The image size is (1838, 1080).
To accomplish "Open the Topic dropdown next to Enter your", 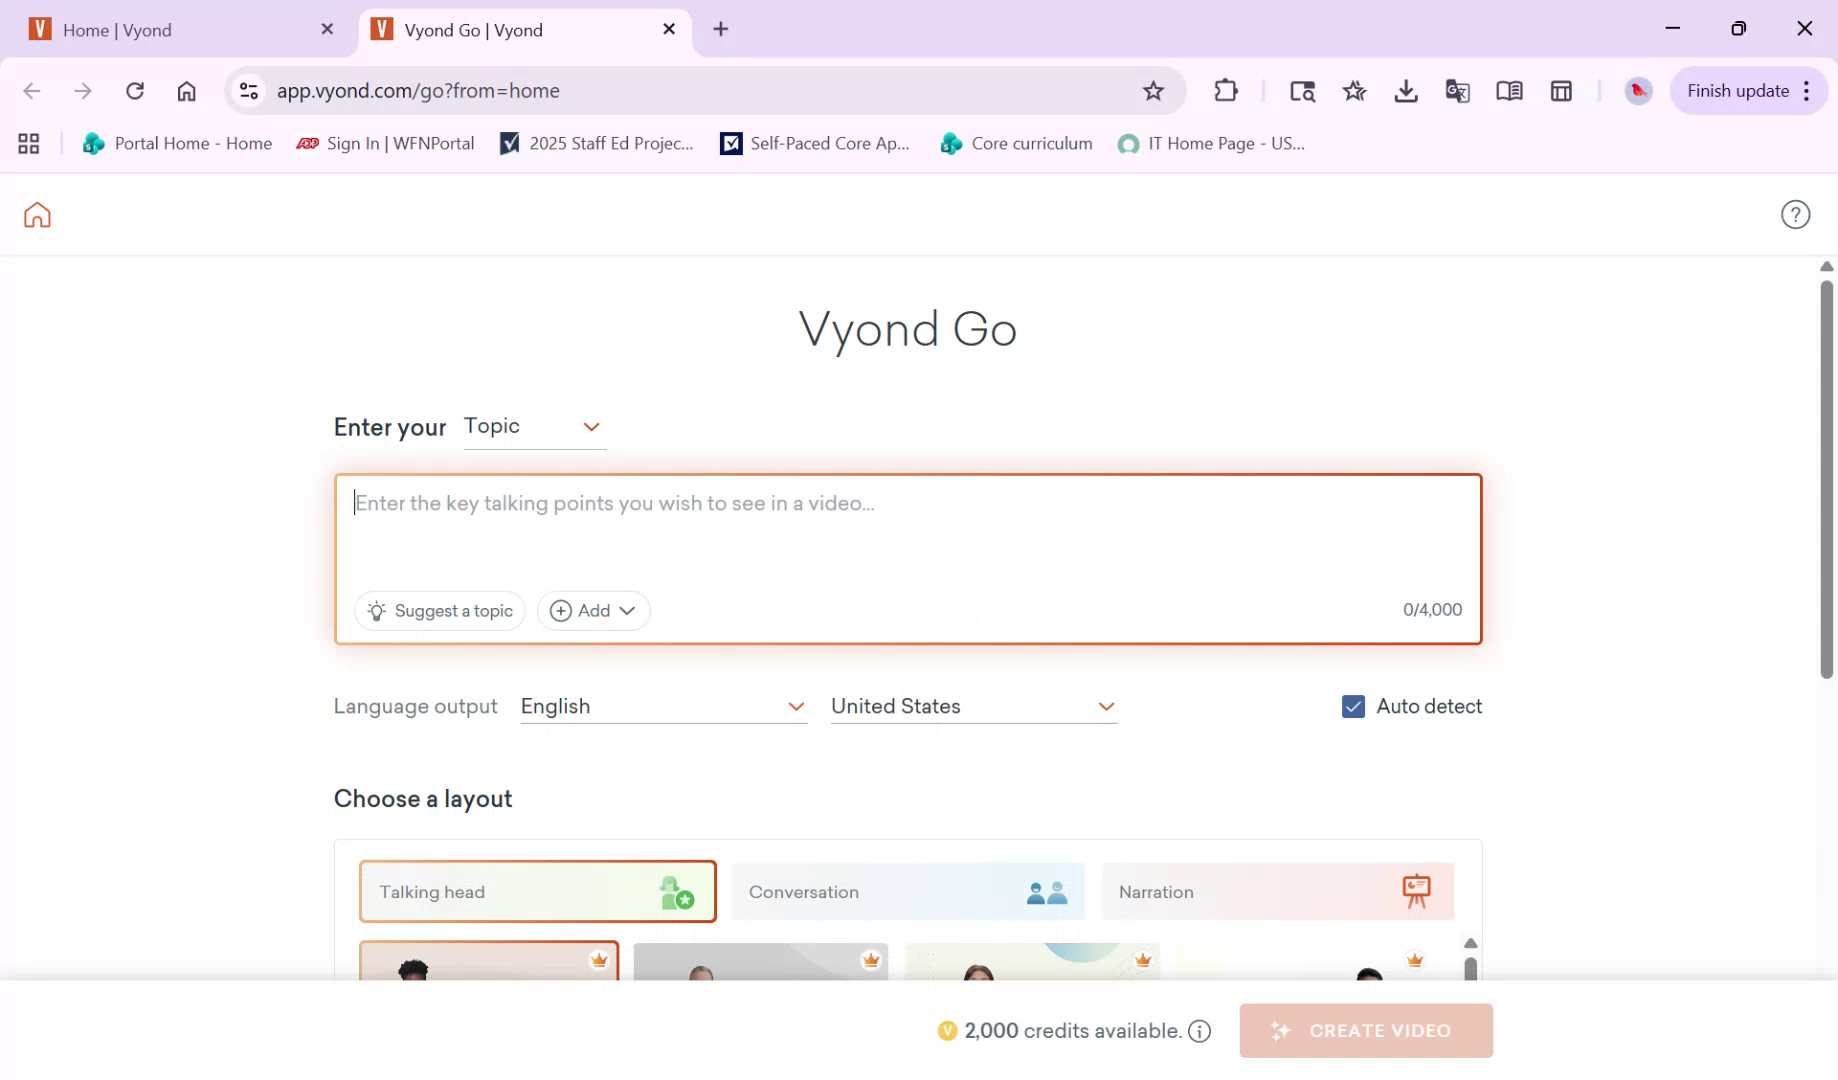I will 534,427.
